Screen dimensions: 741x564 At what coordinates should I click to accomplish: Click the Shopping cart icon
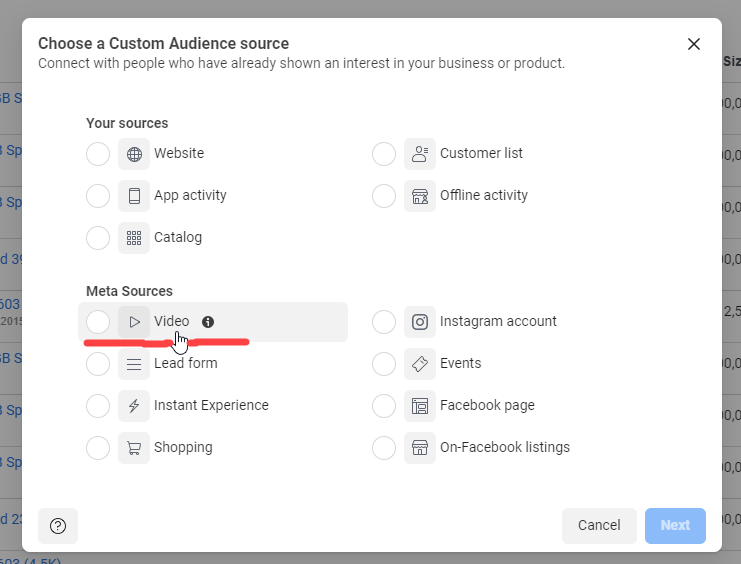click(x=134, y=448)
